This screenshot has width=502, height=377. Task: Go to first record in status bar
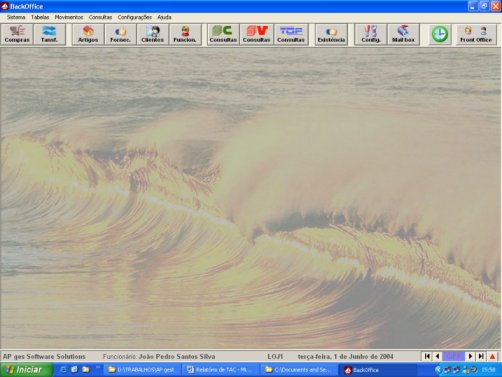pos(427,356)
